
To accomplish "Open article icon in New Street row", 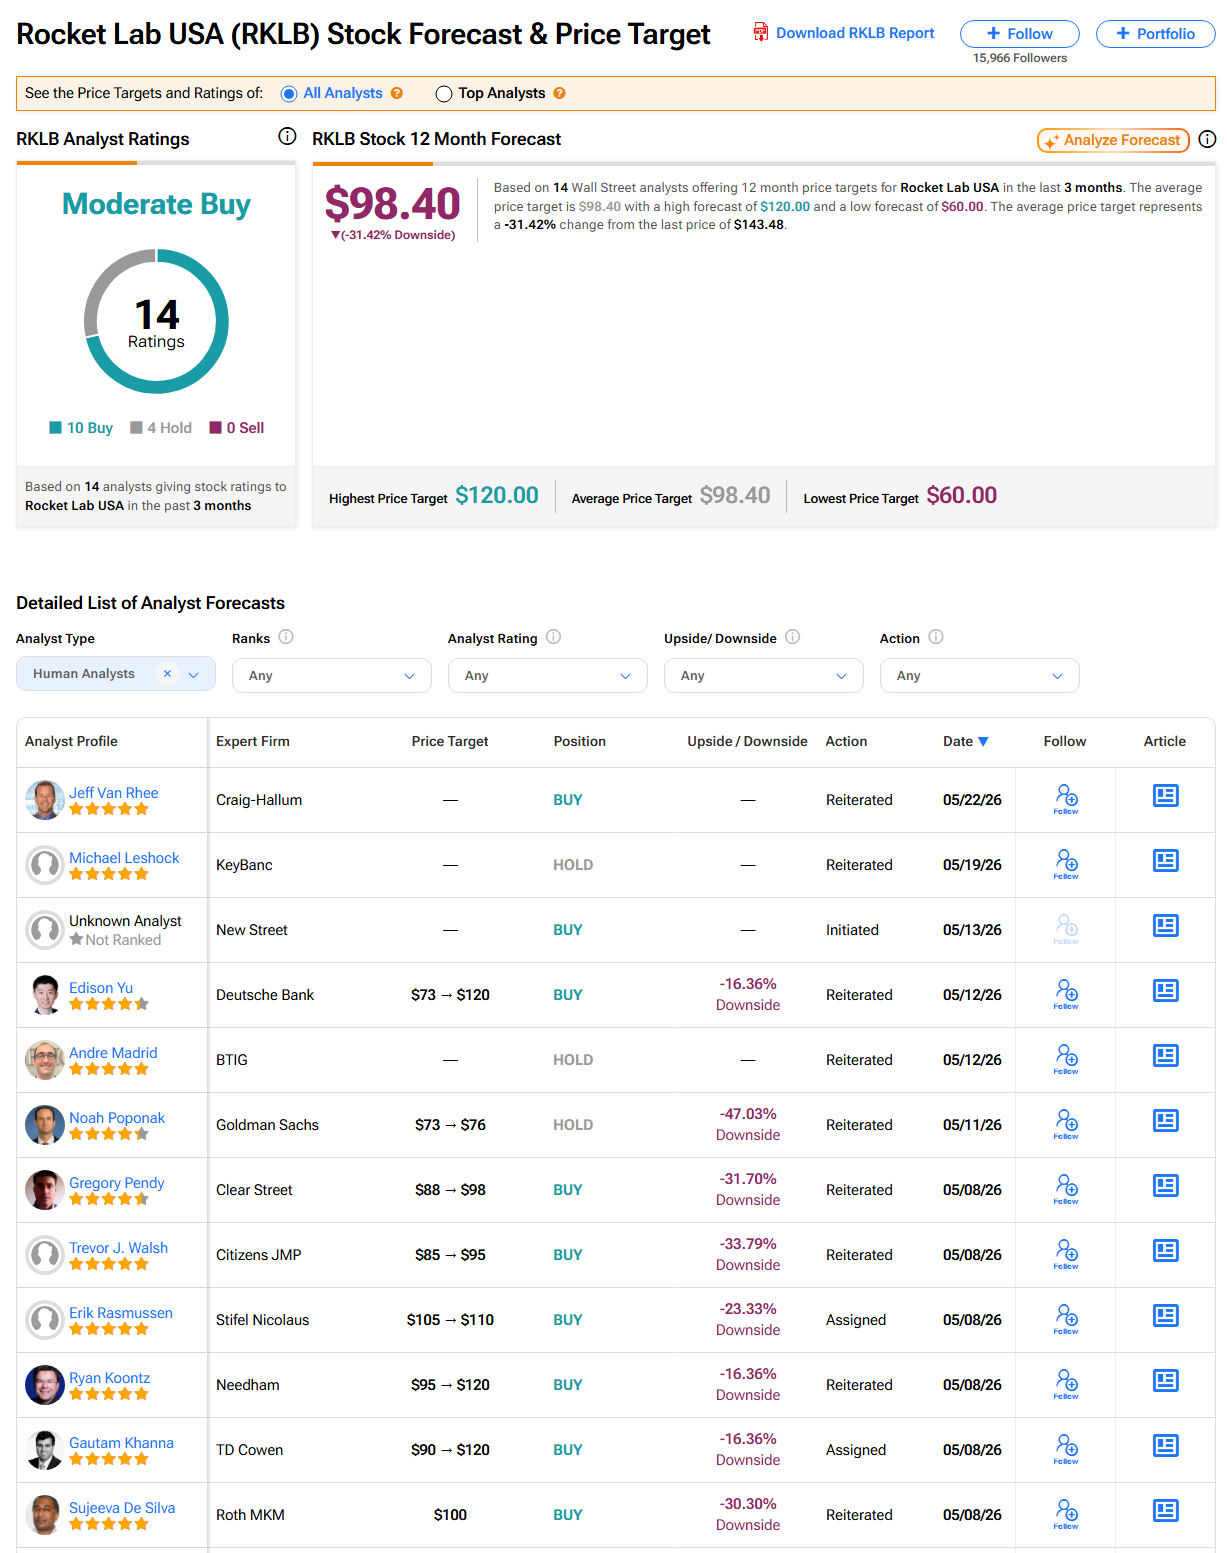I will [x=1165, y=926].
